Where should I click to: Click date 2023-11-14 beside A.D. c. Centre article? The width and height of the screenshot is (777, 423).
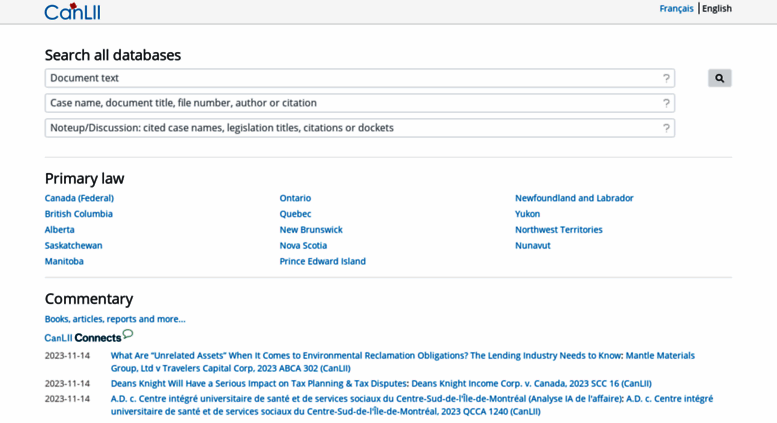pos(67,399)
